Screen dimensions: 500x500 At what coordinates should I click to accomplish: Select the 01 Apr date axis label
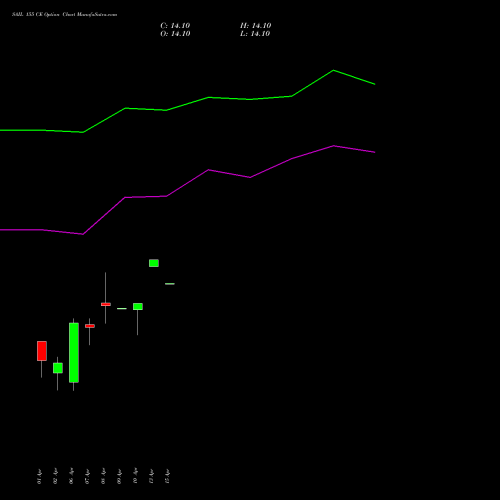(x=39, y=476)
